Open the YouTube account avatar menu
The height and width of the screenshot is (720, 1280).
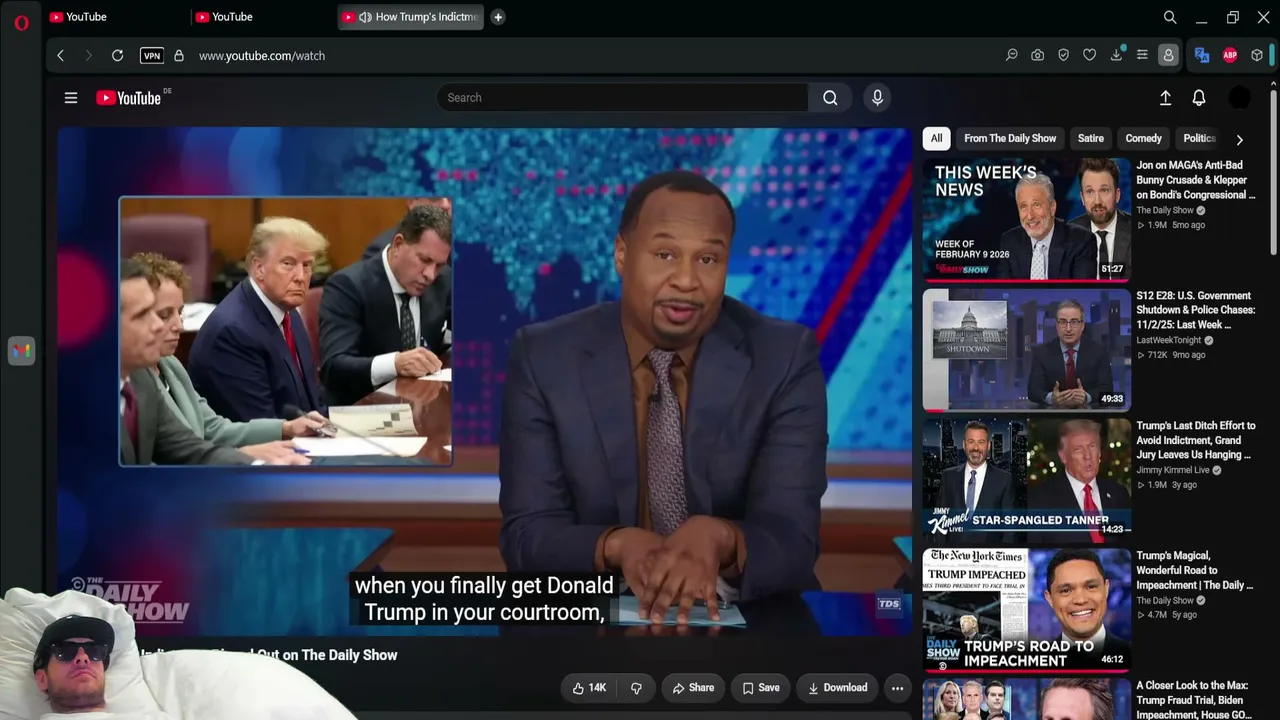click(x=1239, y=98)
